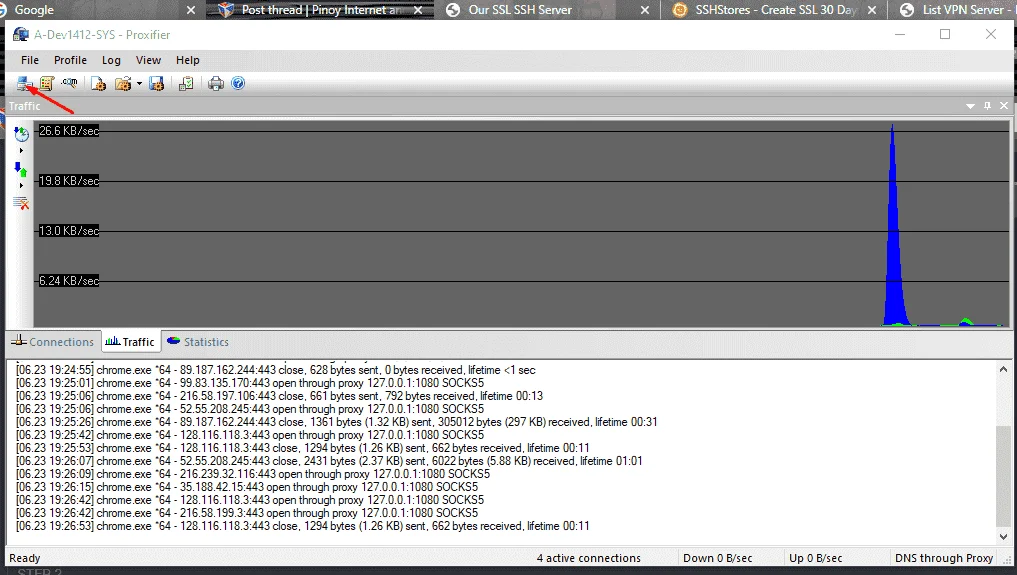The width and height of the screenshot is (1017, 575).
Task: Click 'DNS through Proxy' status entry
Action: (944, 558)
